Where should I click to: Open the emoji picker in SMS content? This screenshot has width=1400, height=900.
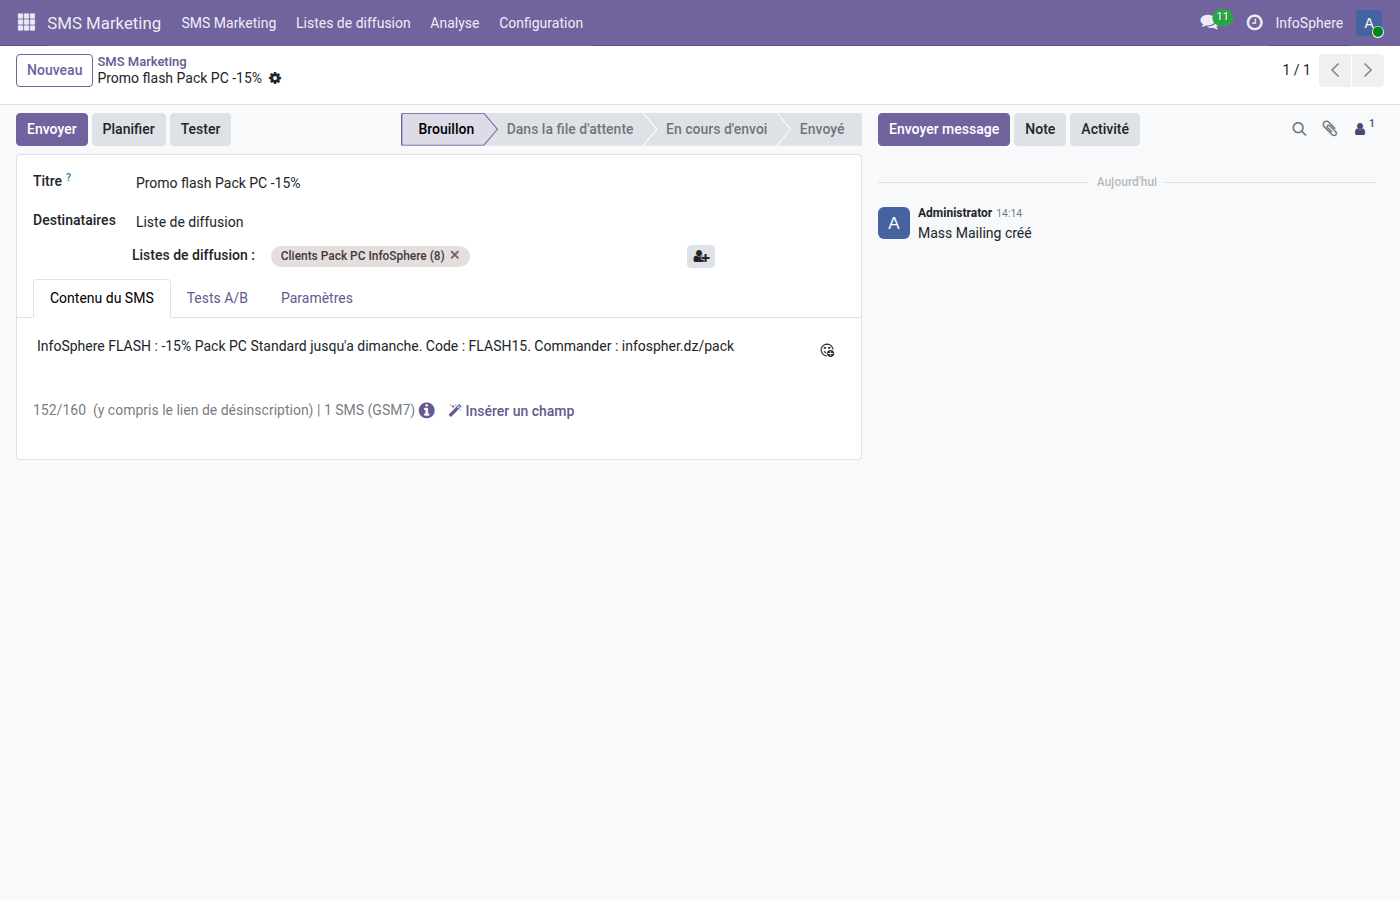(827, 350)
